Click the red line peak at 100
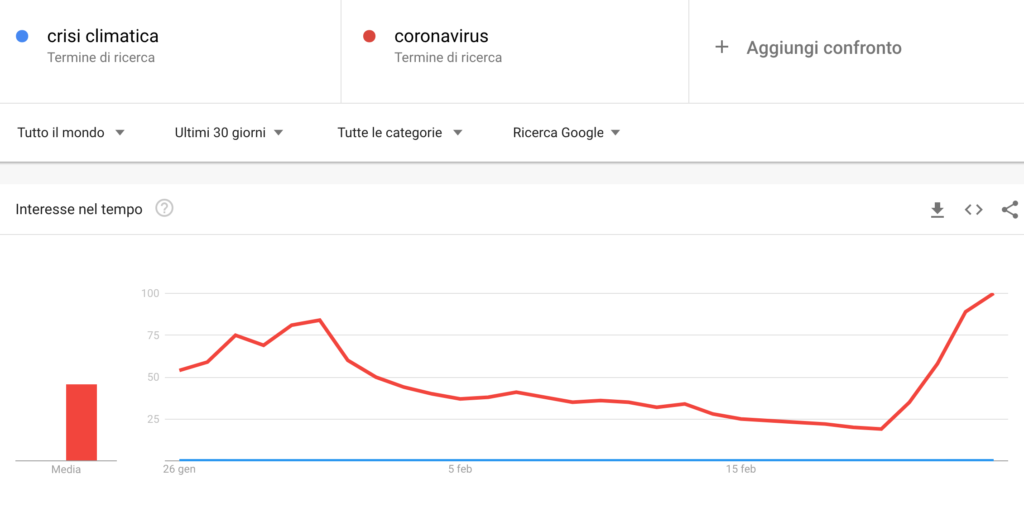 tap(992, 295)
